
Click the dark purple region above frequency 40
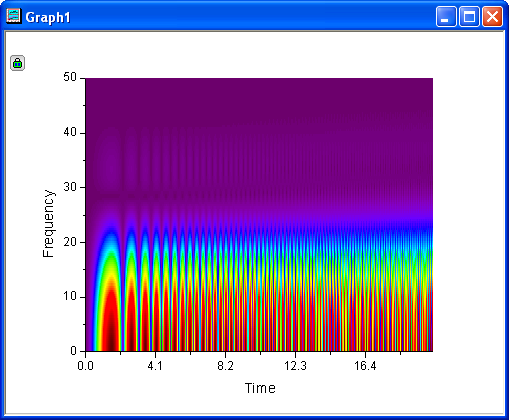point(259,102)
